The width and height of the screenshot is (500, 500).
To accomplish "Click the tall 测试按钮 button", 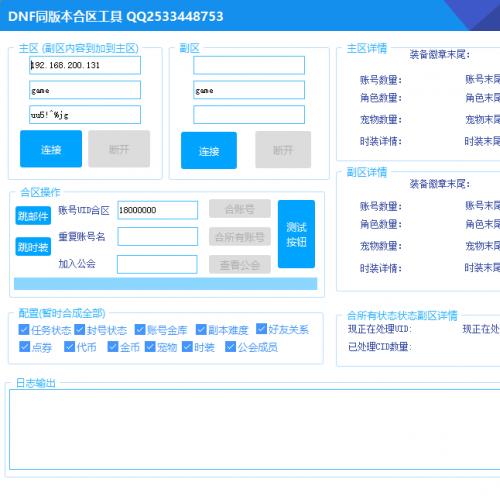I will click(x=296, y=234).
